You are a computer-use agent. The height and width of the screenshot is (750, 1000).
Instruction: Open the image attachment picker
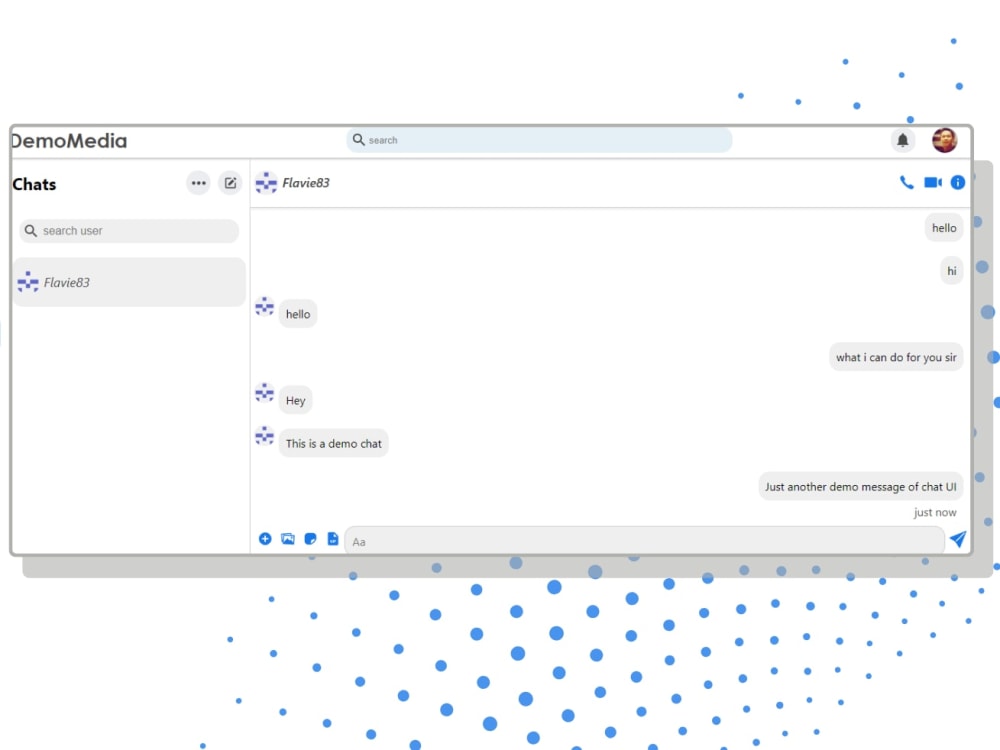pos(288,538)
